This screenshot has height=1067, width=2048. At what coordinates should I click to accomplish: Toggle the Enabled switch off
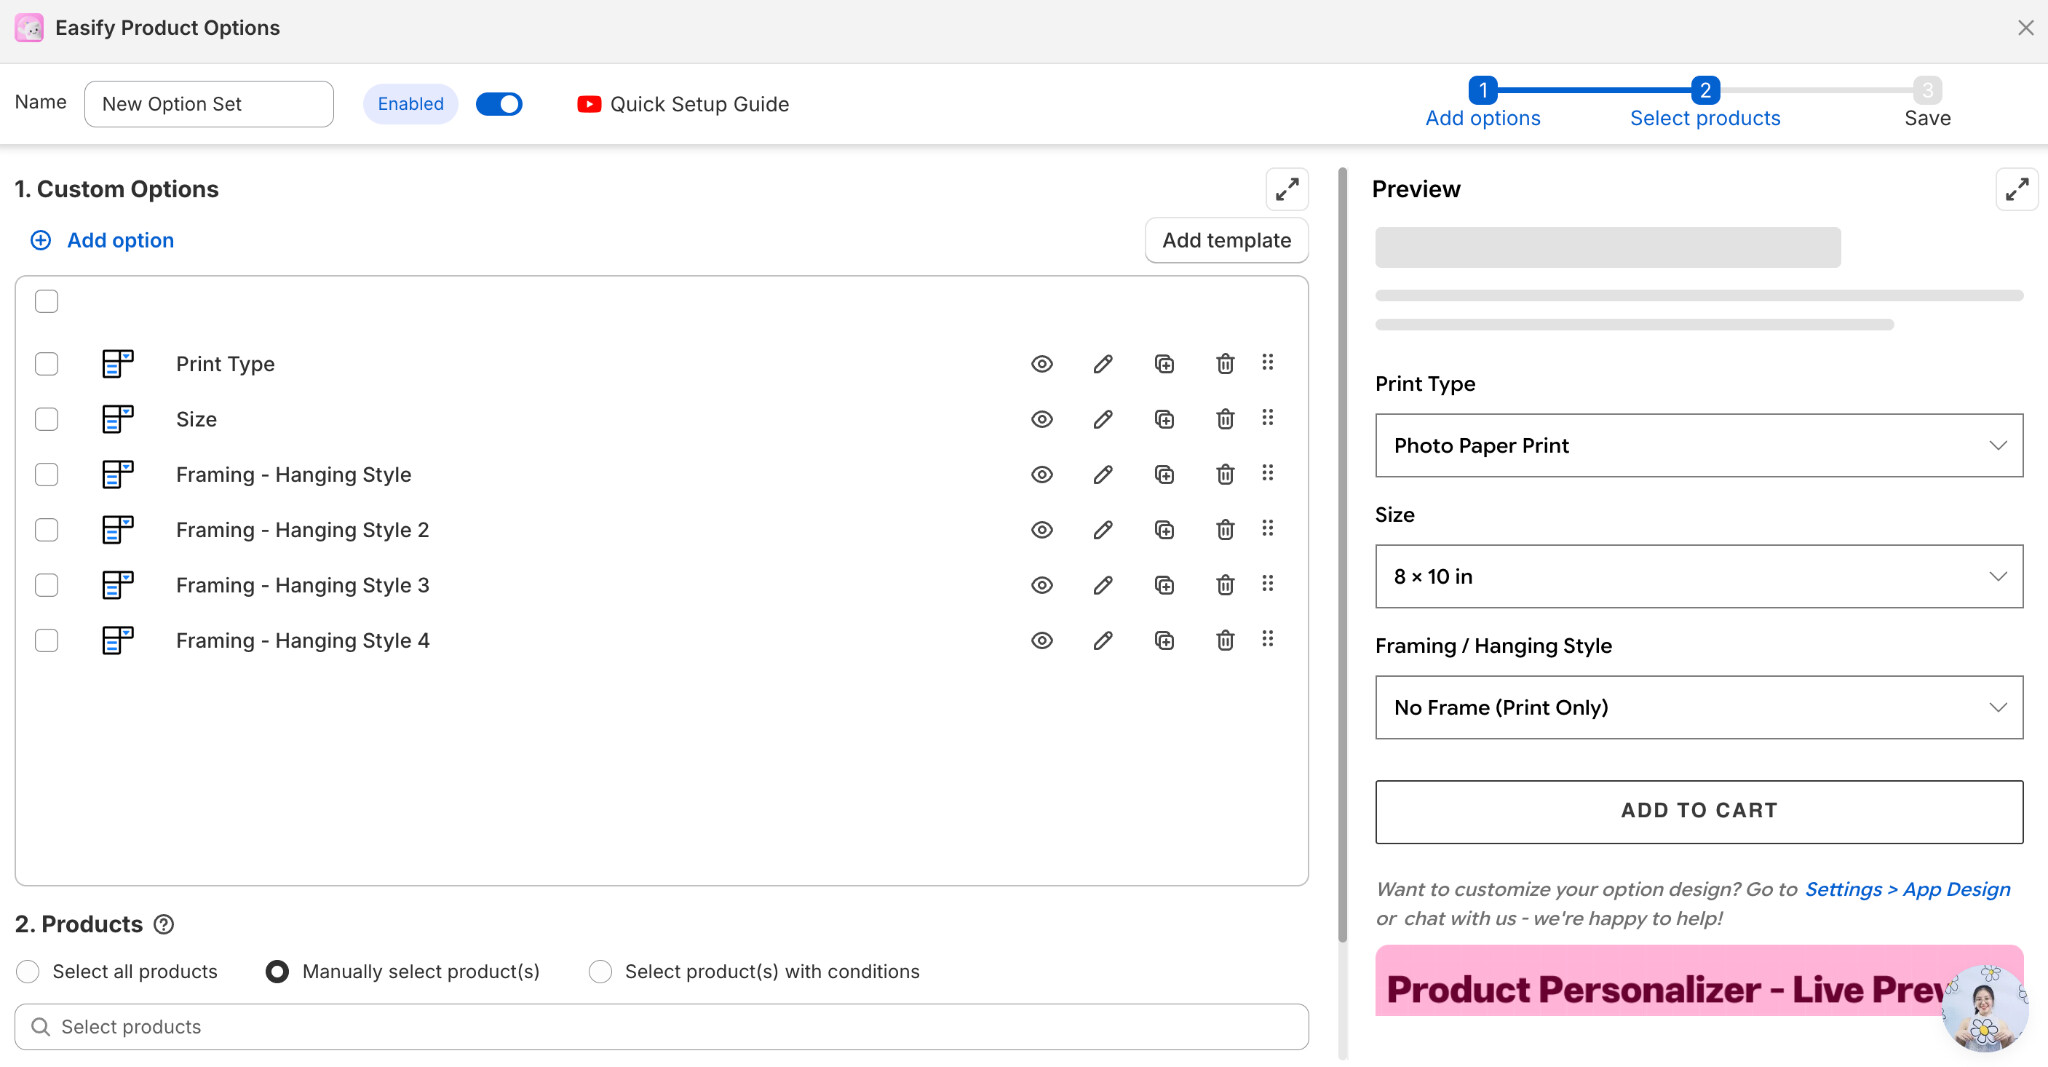[x=499, y=104]
